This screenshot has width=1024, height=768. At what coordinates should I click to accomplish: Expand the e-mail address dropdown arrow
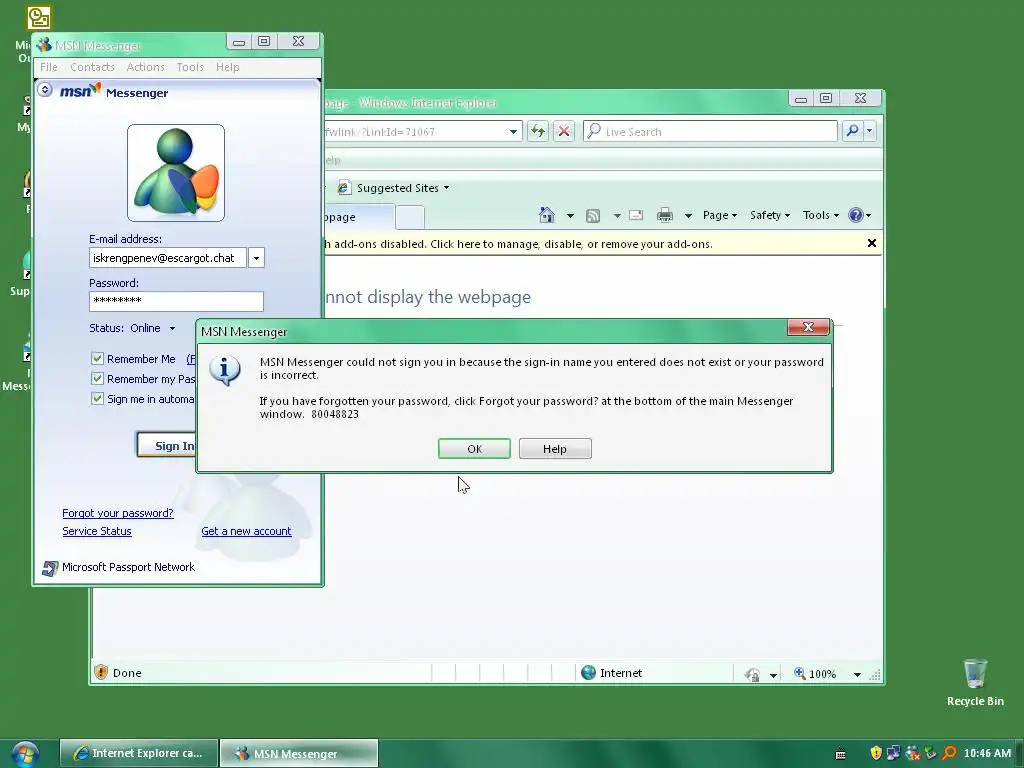click(257, 258)
